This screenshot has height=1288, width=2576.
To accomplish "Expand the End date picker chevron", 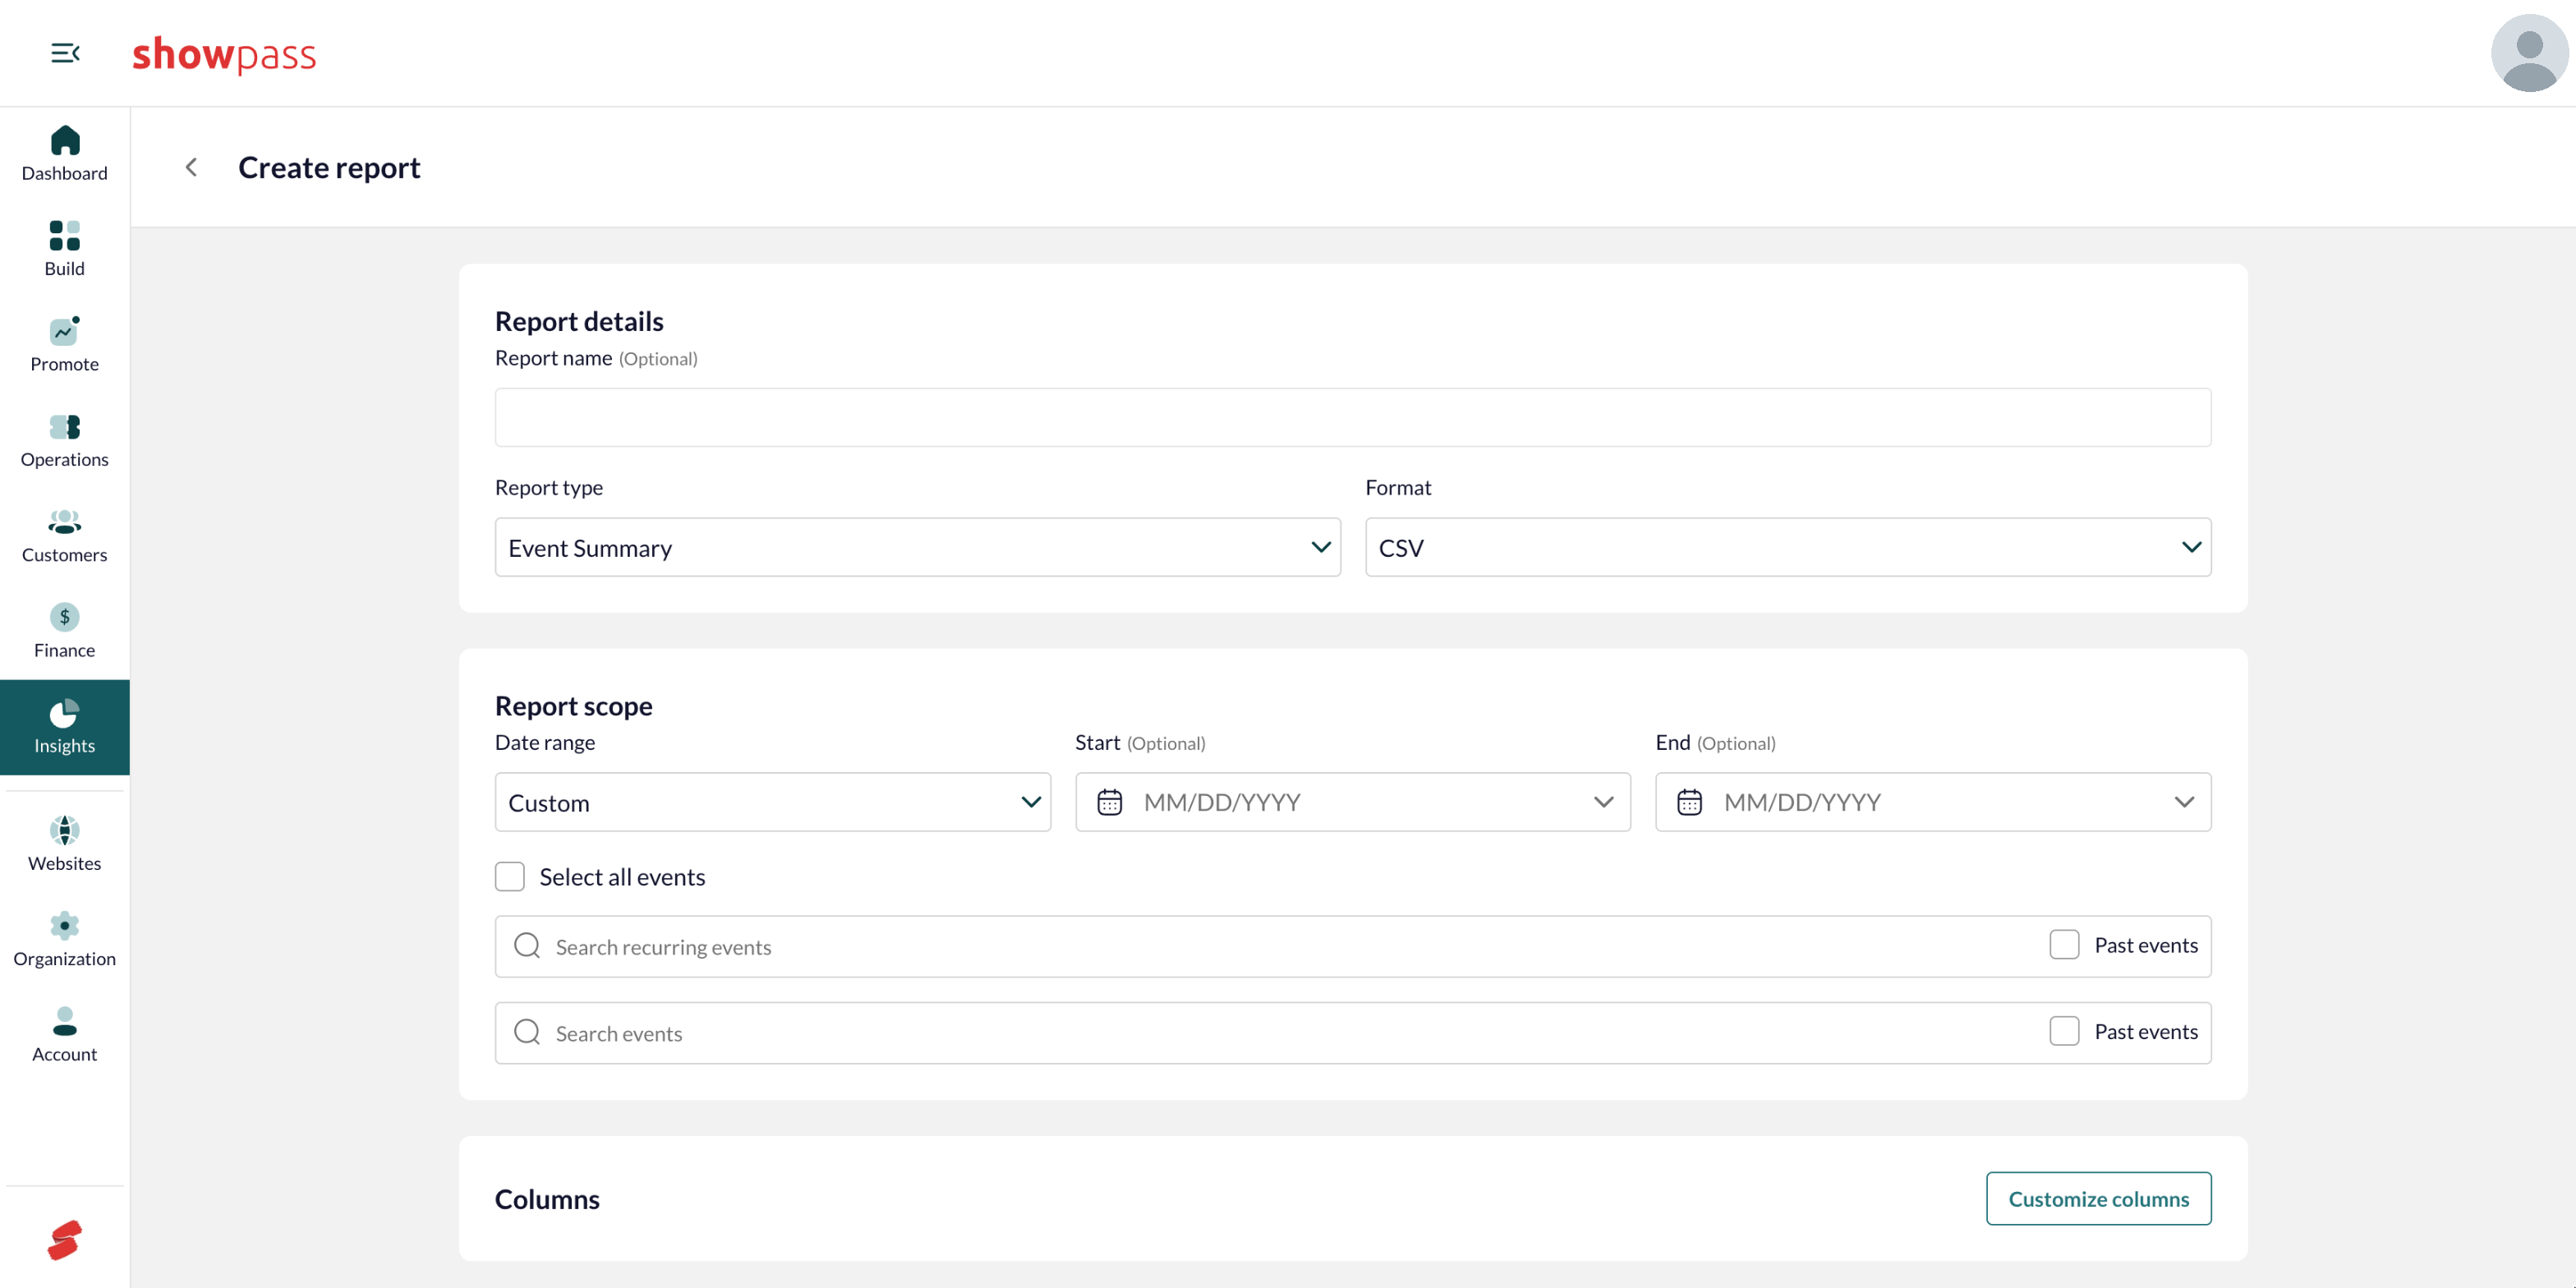I will [x=2183, y=802].
